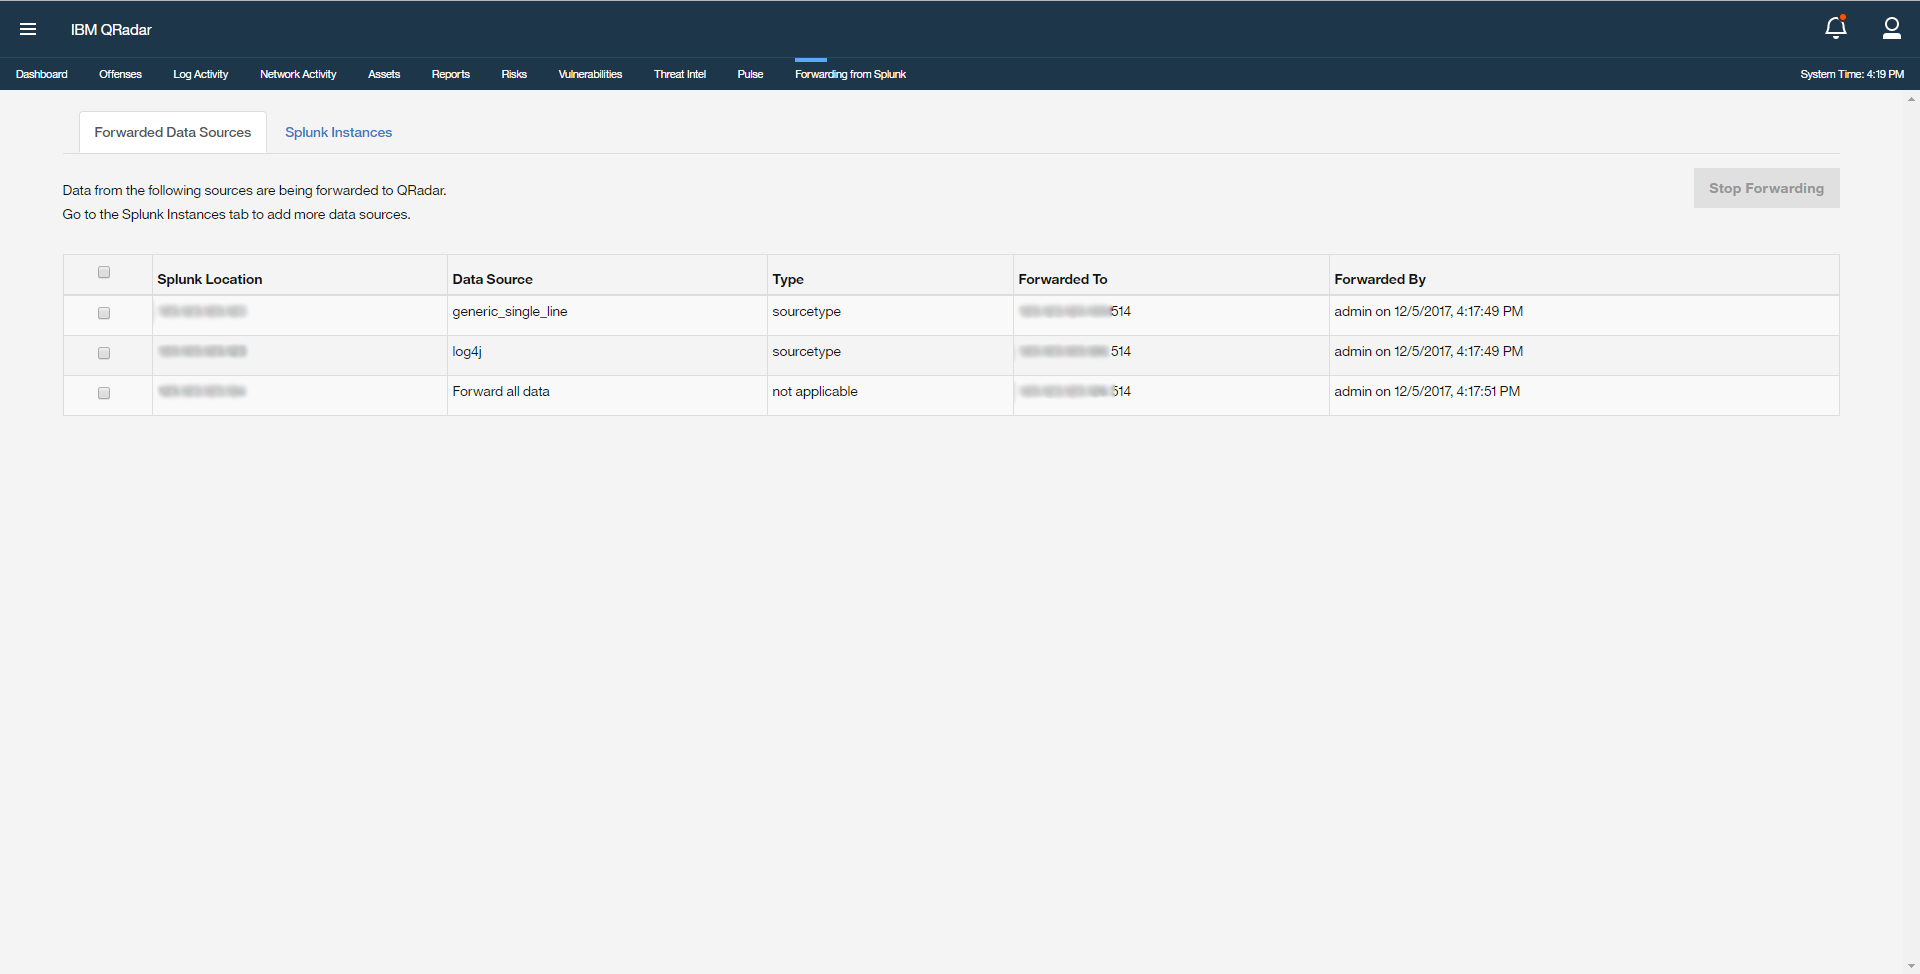This screenshot has width=1920, height=974.
Task: Open the Threat Intel tab
Action: point(680,74)
